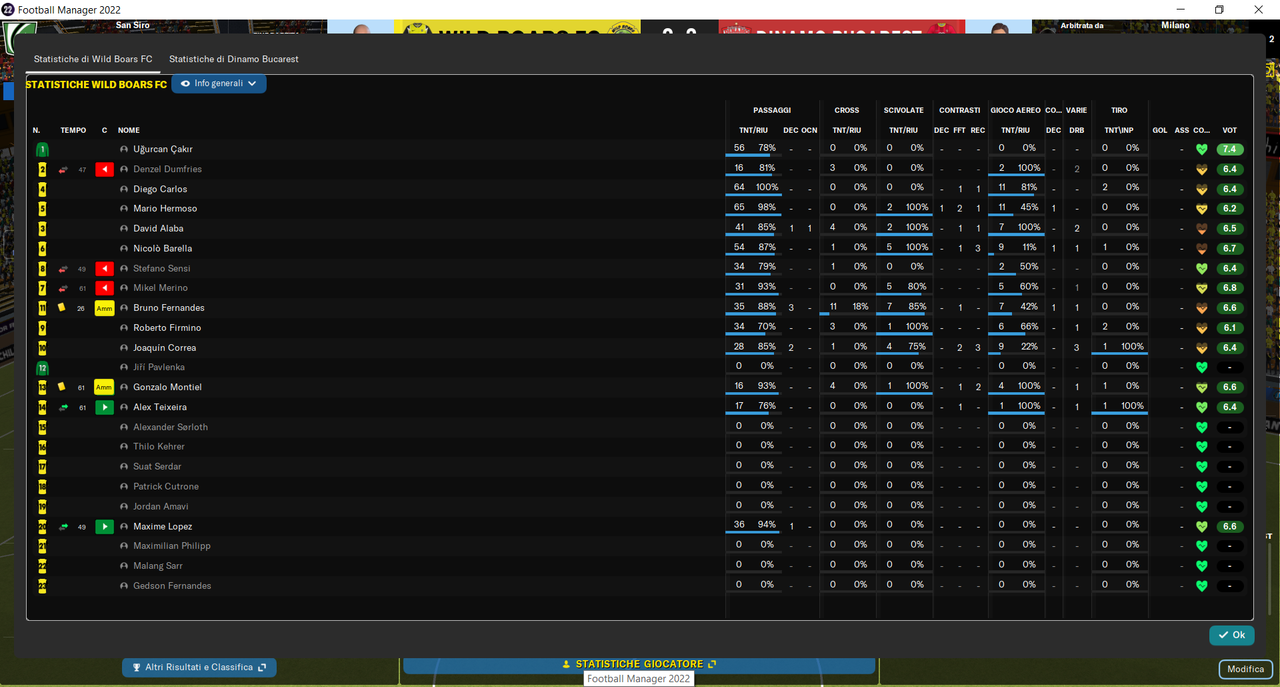Click the small swap-arrows icon in Mikel Merino's row

point(63,288)
